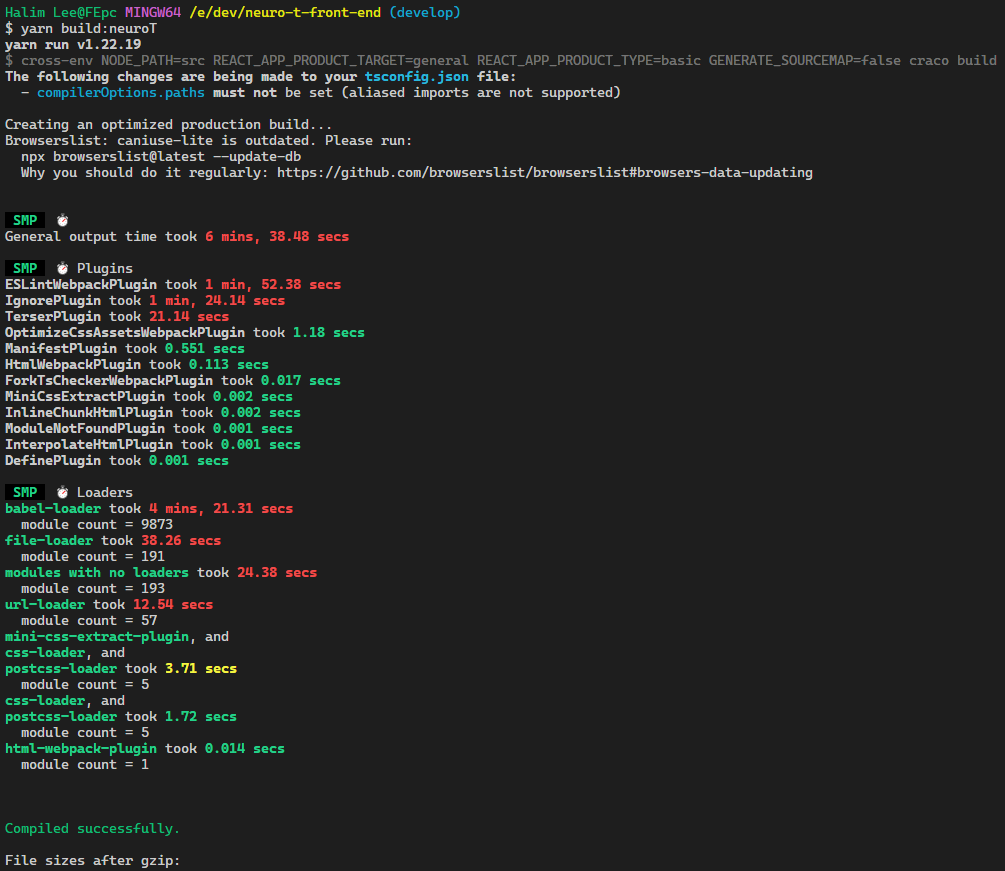Click the stopwatch icon beside Plugins heading
Screen dimensions: 1005x871
click(62, 268)
